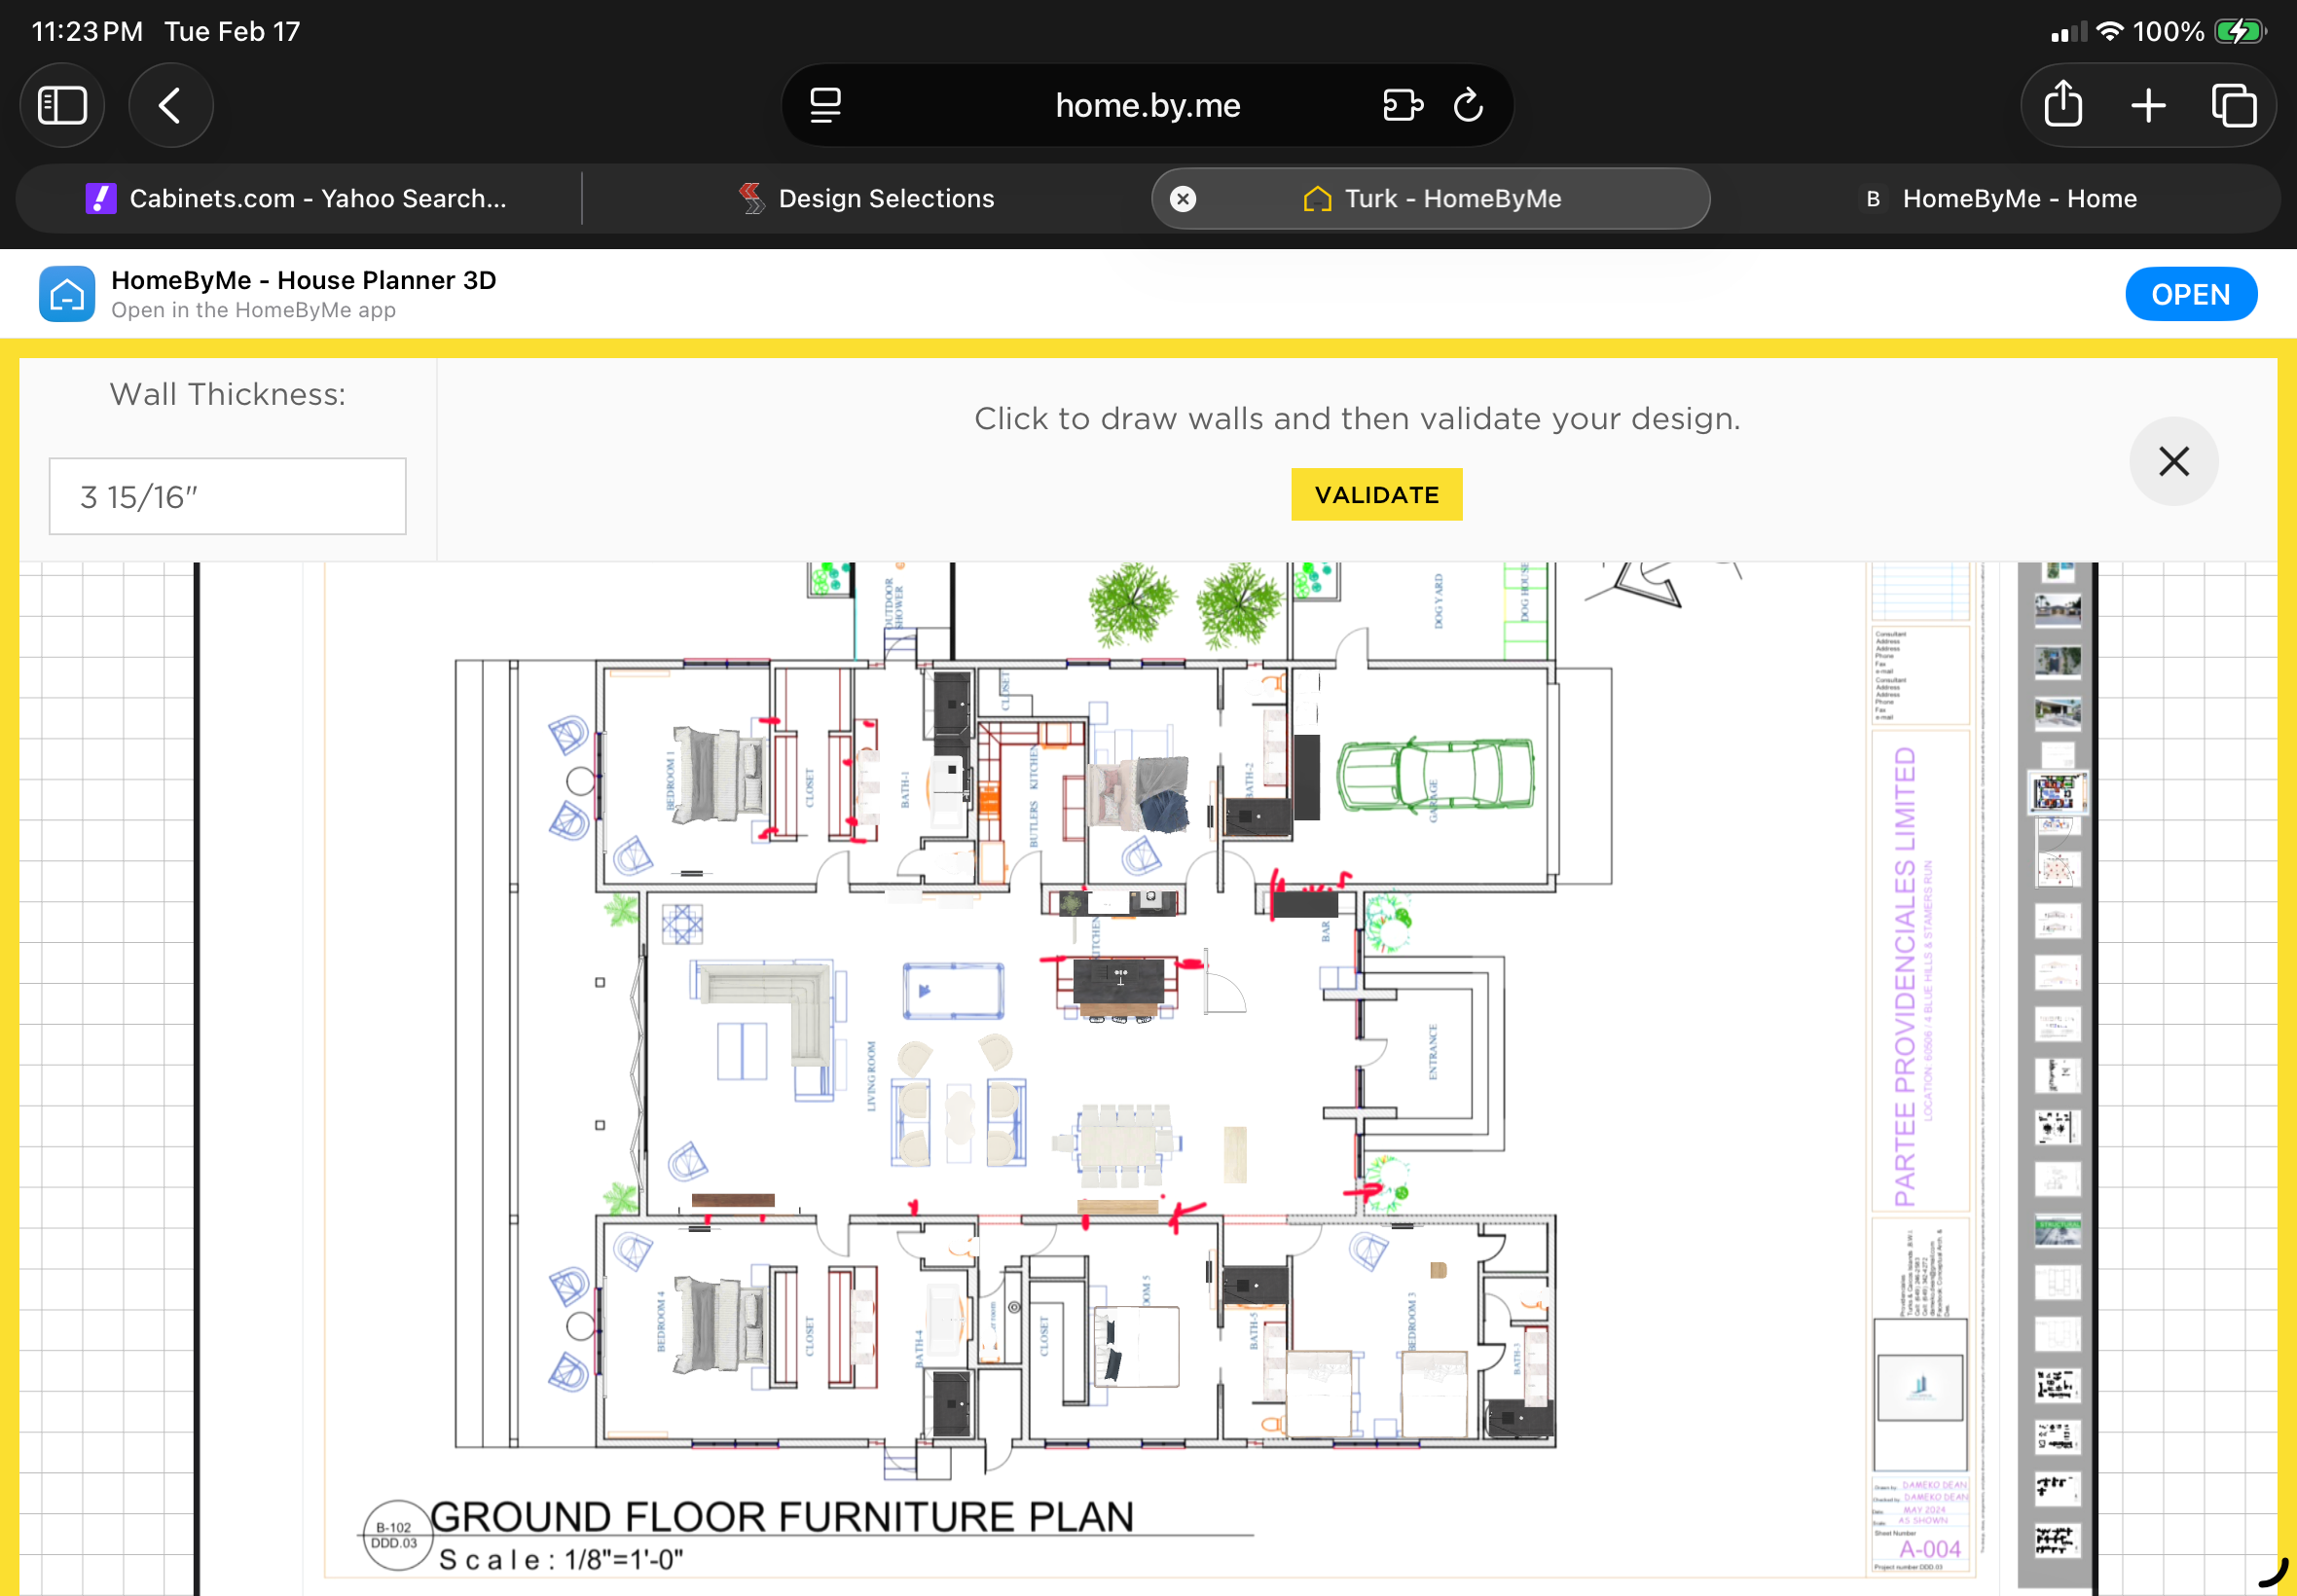Click the green car in the garage
Viewport: 2297px width, 1596px height.
(x=1435, y=775)
